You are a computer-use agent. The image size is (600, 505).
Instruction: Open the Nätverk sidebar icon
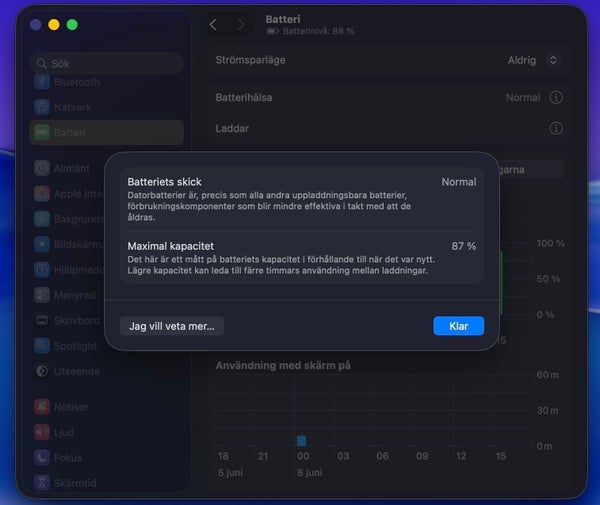point(42,107)
